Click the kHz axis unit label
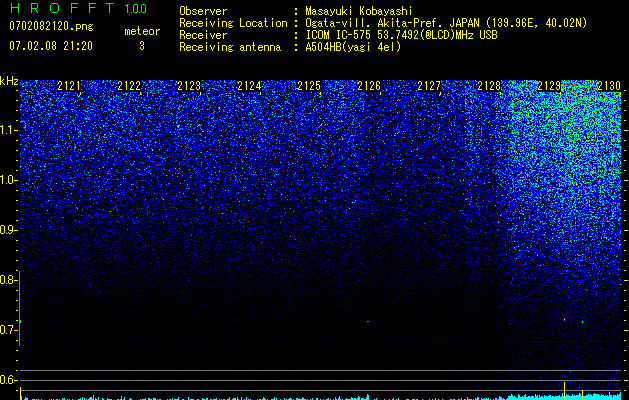This screenshot has height=400, width=629. [9, 81]
